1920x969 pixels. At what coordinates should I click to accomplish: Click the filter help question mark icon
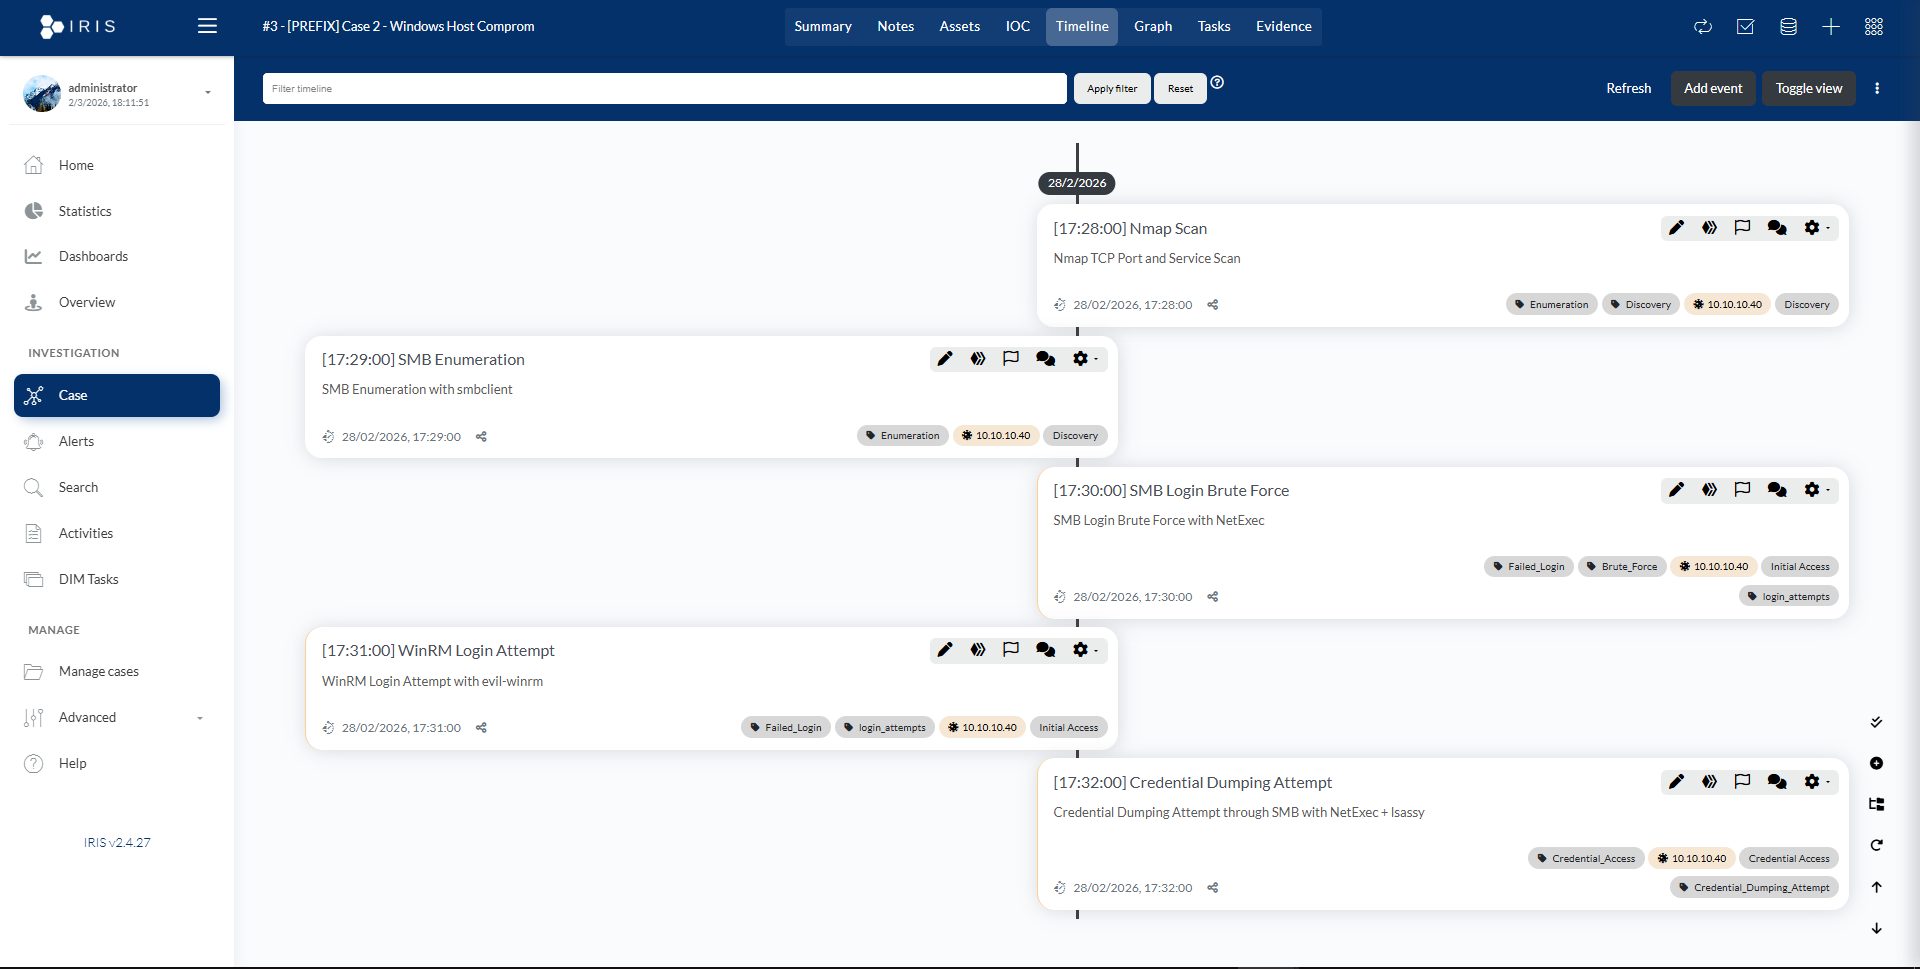1217,83
